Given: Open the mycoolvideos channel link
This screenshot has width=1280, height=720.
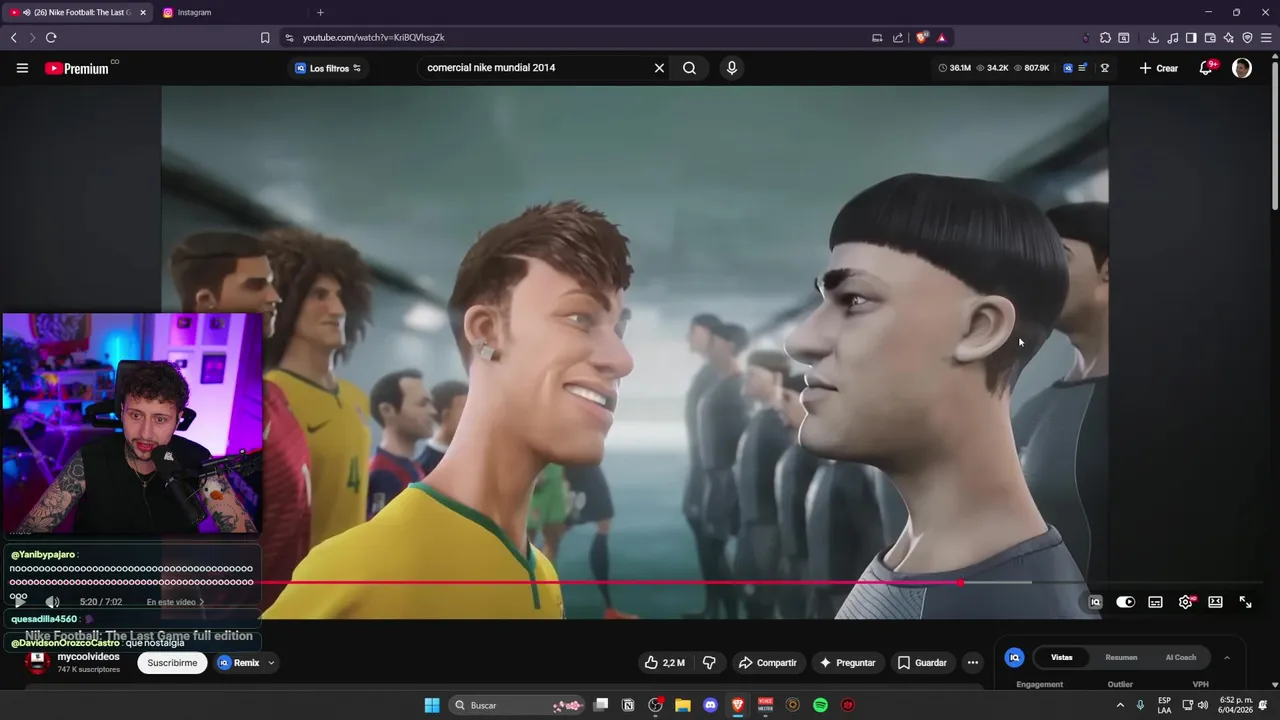Looking at the screenshot, I should pyautogui.click(x=88, y=657).
